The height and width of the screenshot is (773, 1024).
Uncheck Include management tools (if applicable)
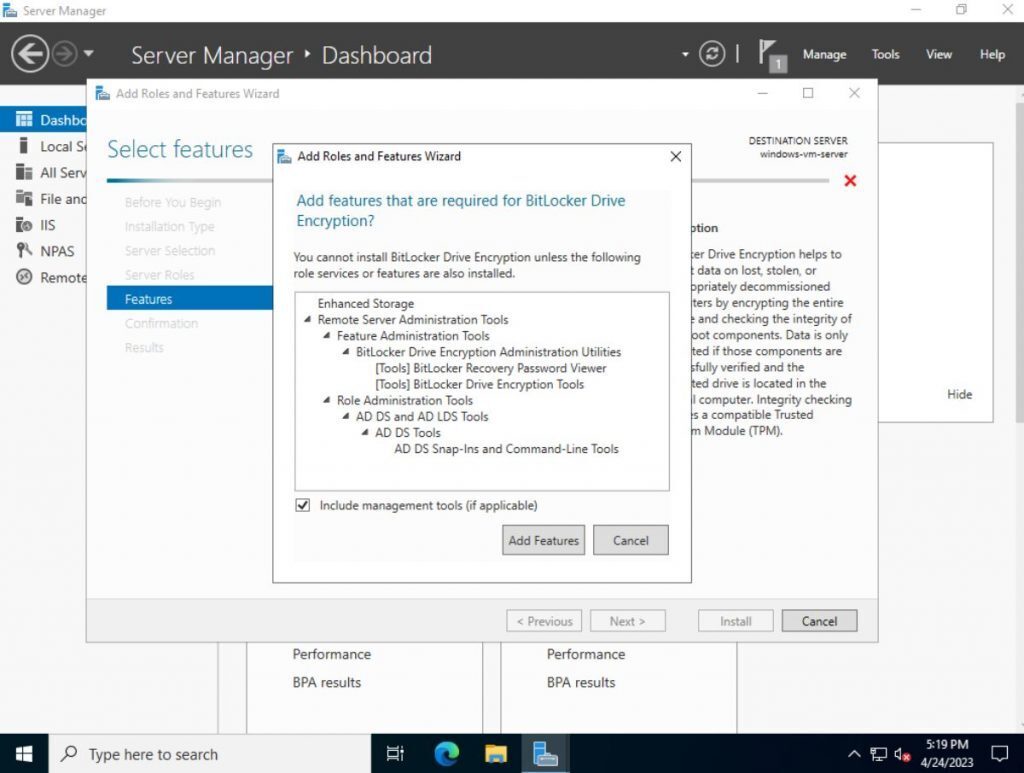[x=302, y=505]
